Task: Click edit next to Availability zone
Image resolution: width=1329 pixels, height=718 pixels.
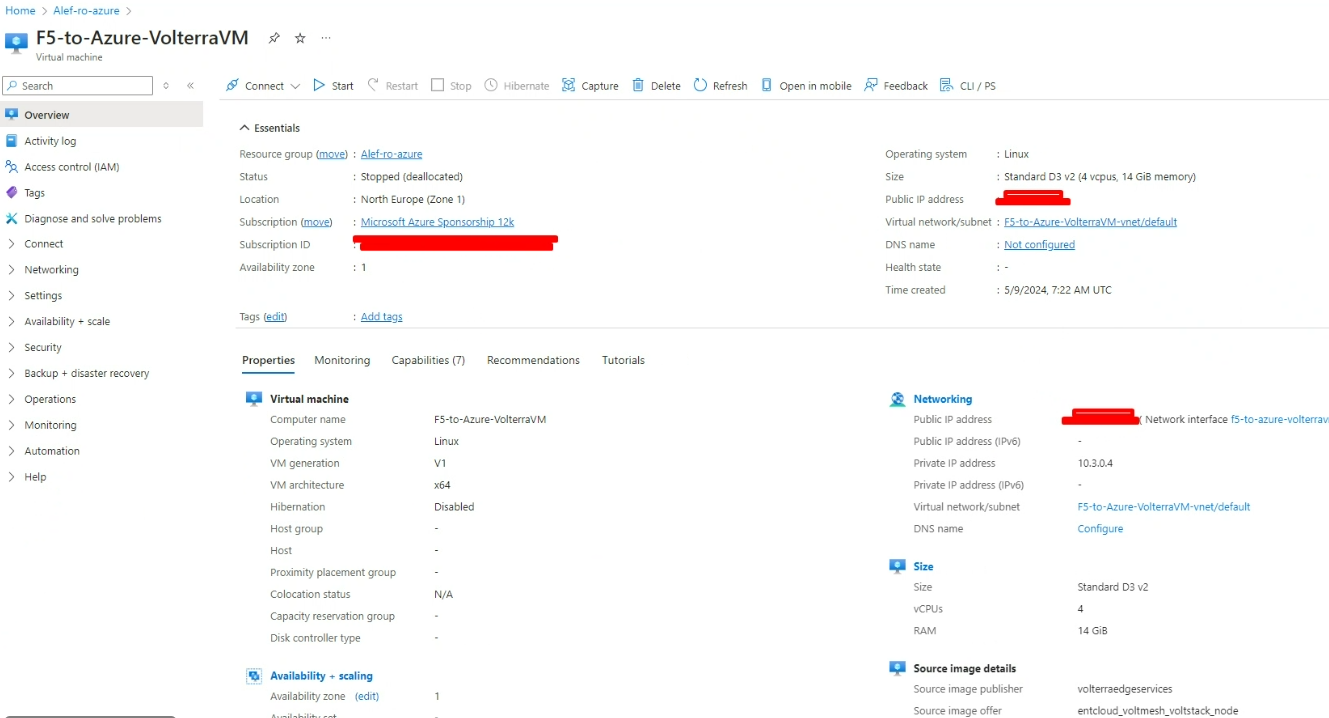Action: coord(367,697)
